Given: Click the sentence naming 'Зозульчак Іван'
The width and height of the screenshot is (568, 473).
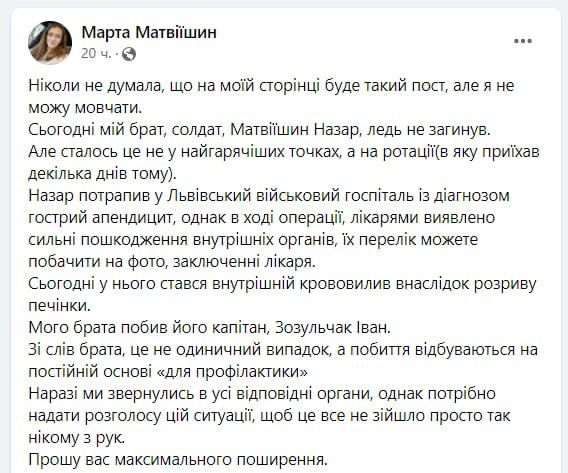Looking at the screenshot, I should pyautogui.click(x=210, y=327).
